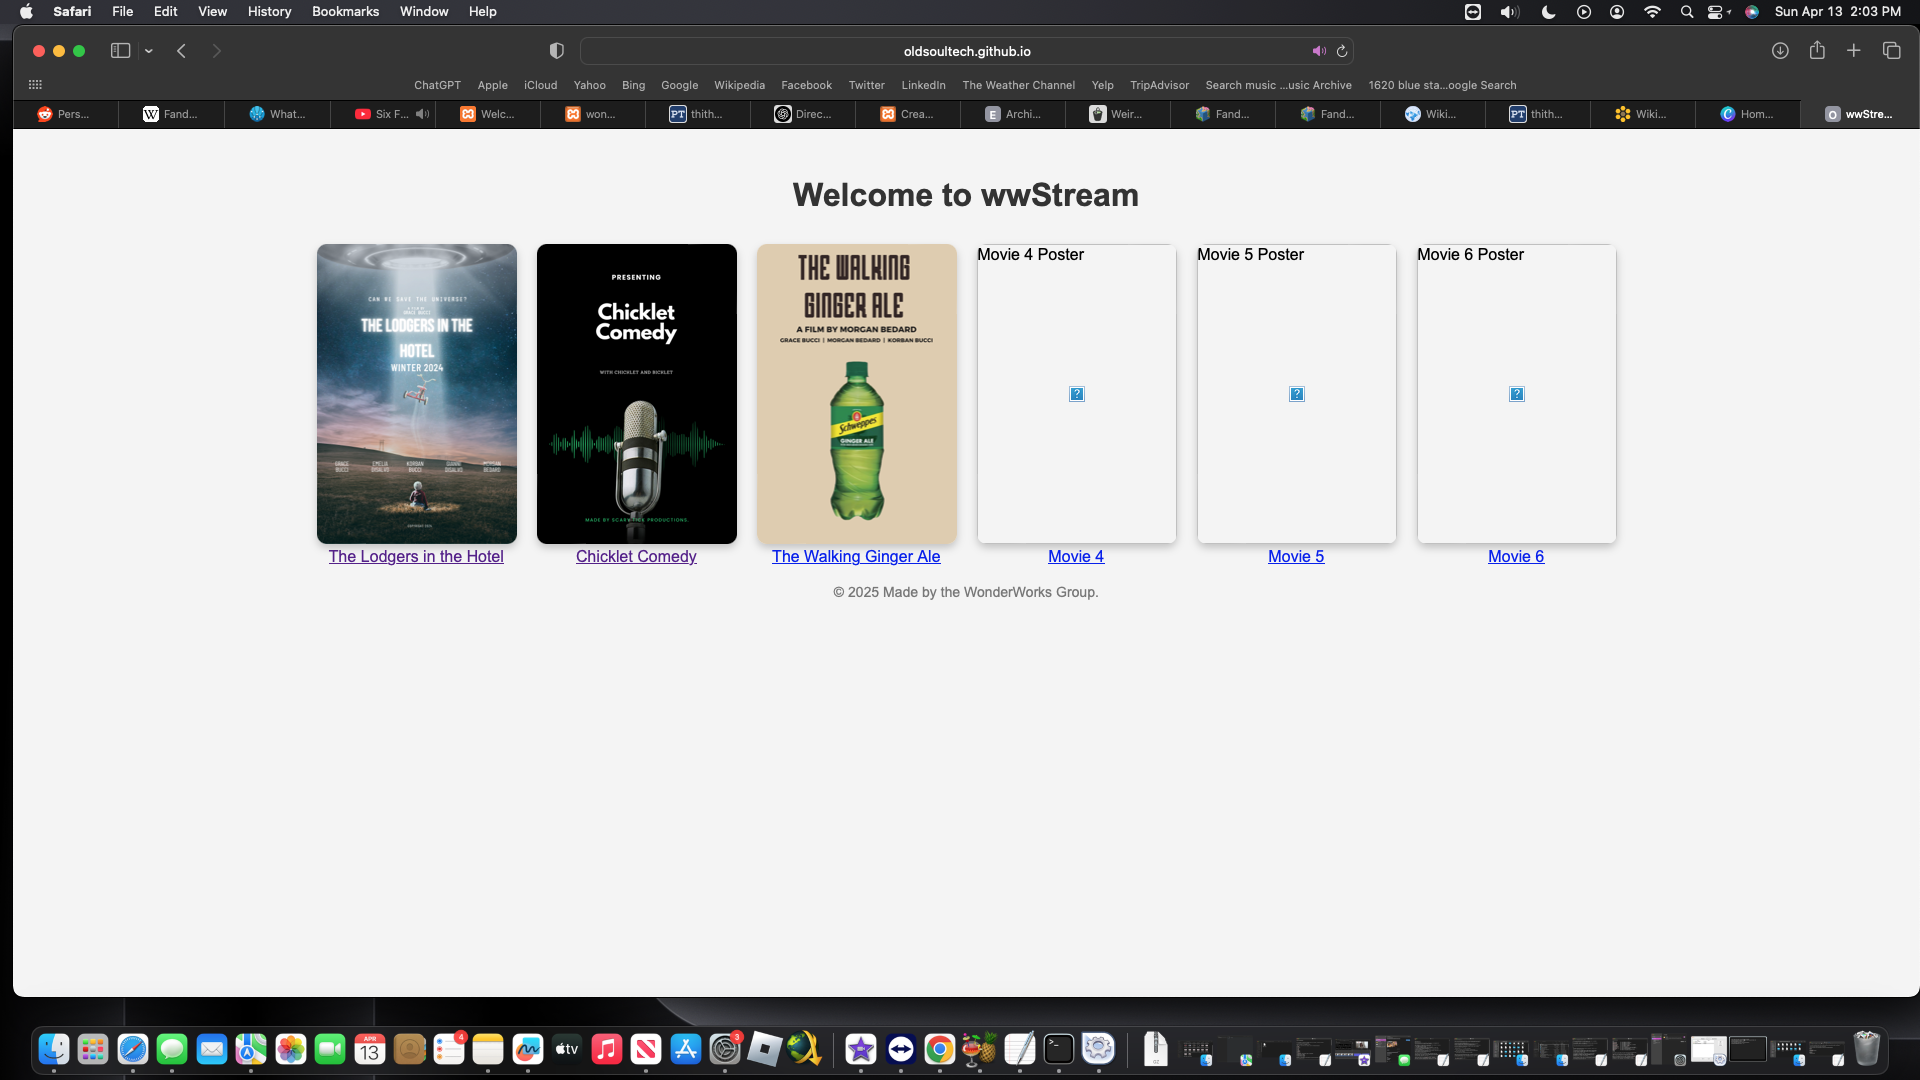Open the Chicklet Comedy link
This screenshot has width=1920, height=1080.
click(x=636, y=557)
